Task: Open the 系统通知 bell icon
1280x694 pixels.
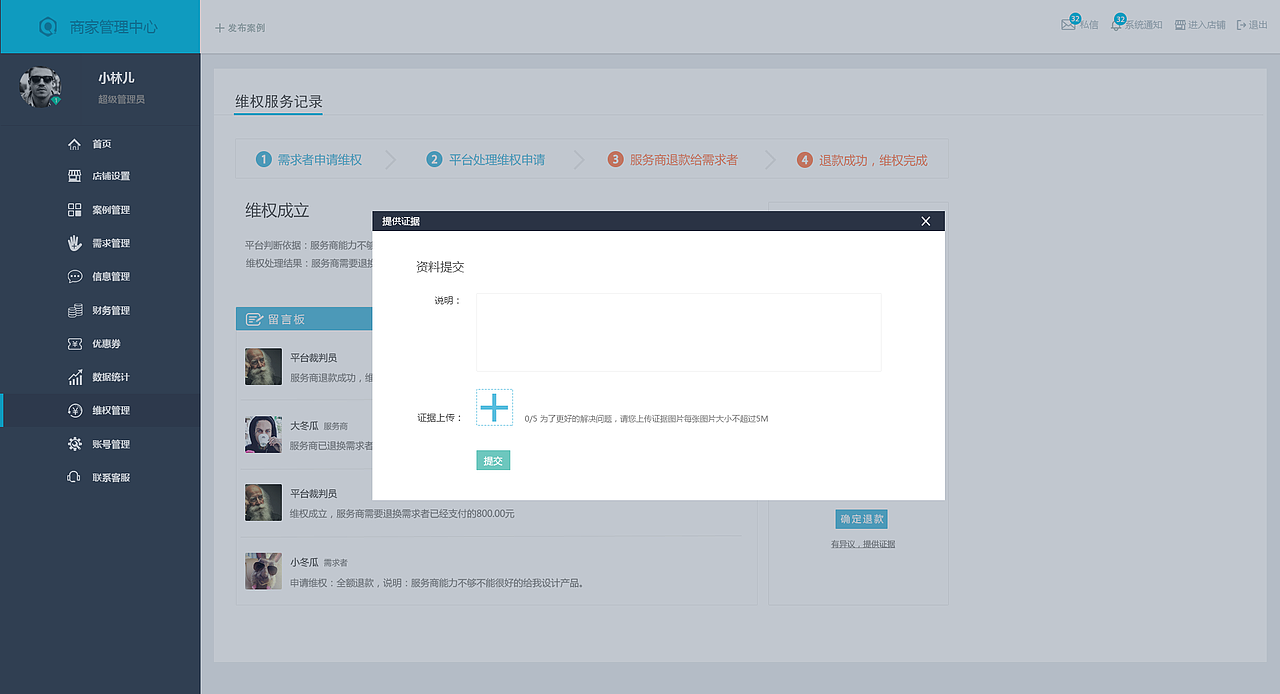Action: (x=1115, y=25)
